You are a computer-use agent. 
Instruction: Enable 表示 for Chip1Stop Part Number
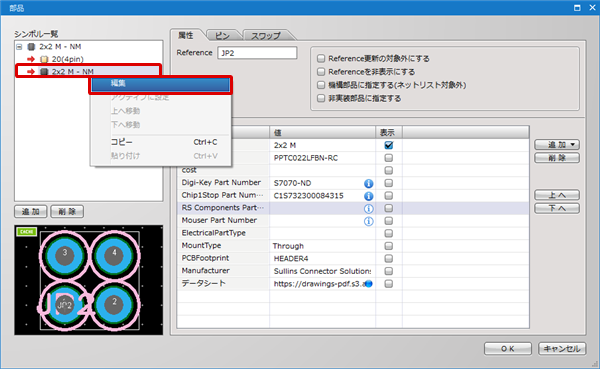388,196
